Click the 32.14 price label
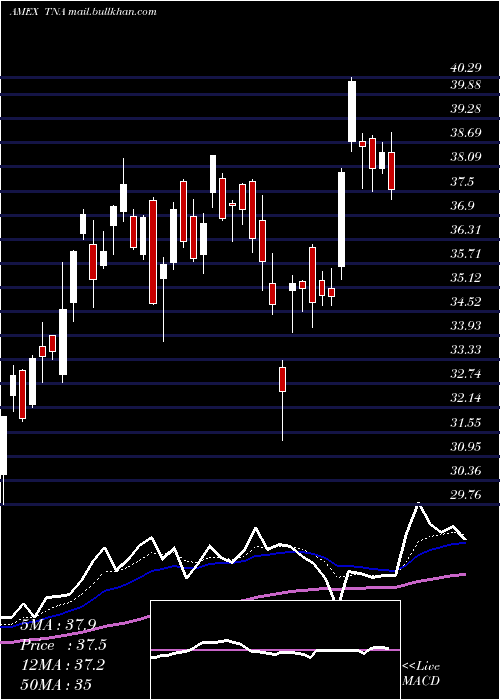500x700 pixels. tap(466, 397)
